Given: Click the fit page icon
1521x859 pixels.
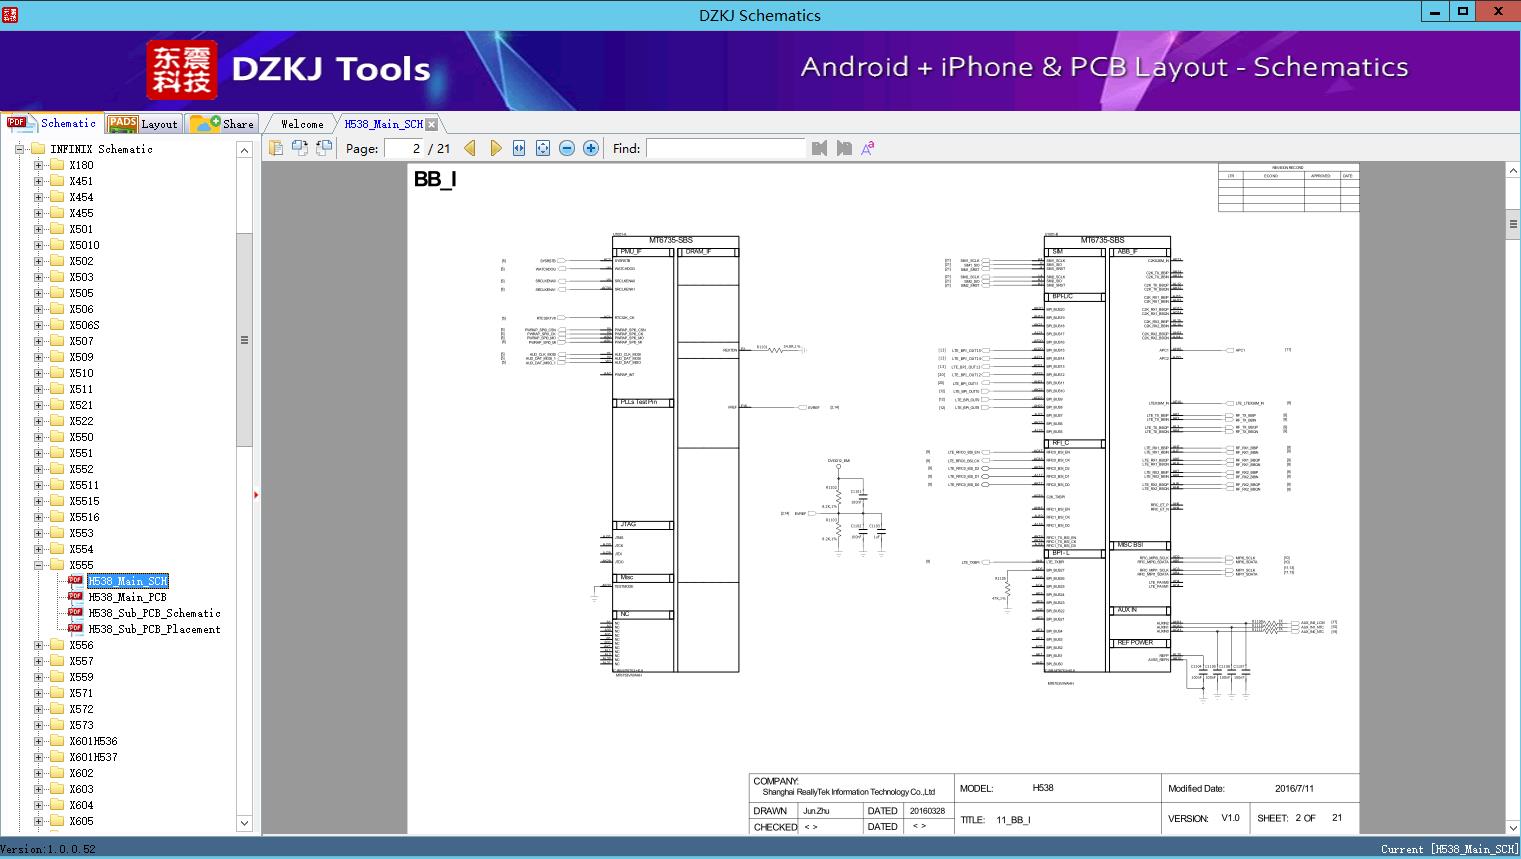Looking at the screenshot, I should [543, 148].
